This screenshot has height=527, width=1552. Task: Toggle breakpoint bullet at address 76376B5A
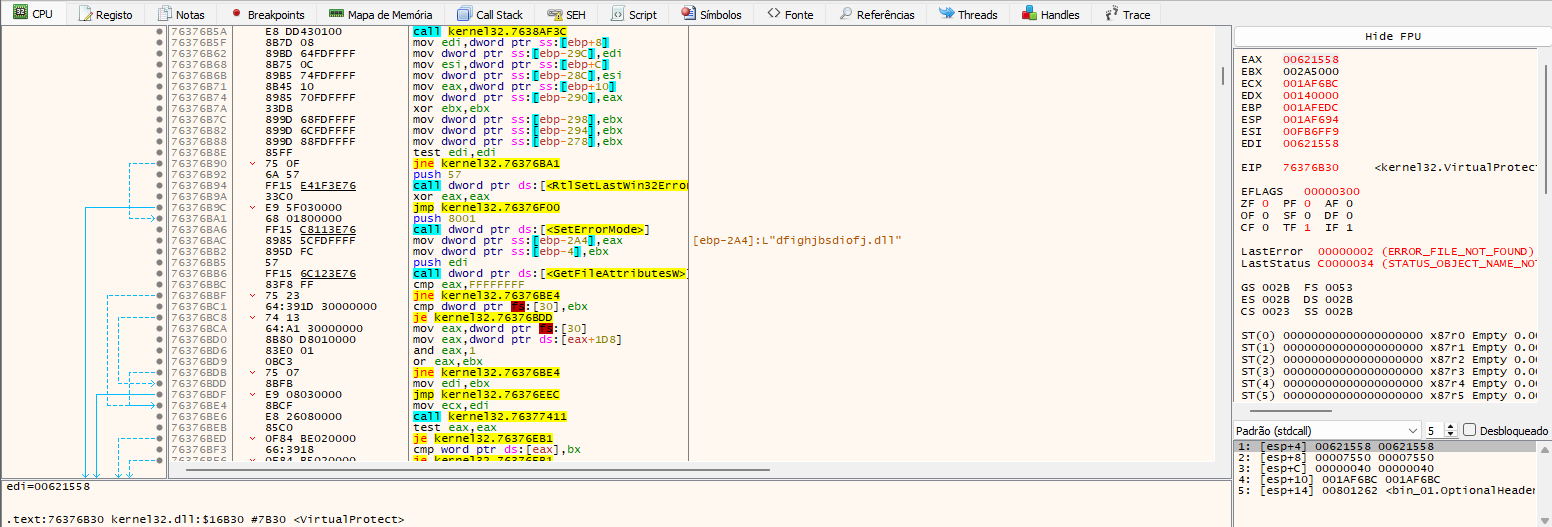(x=160, y=32)
